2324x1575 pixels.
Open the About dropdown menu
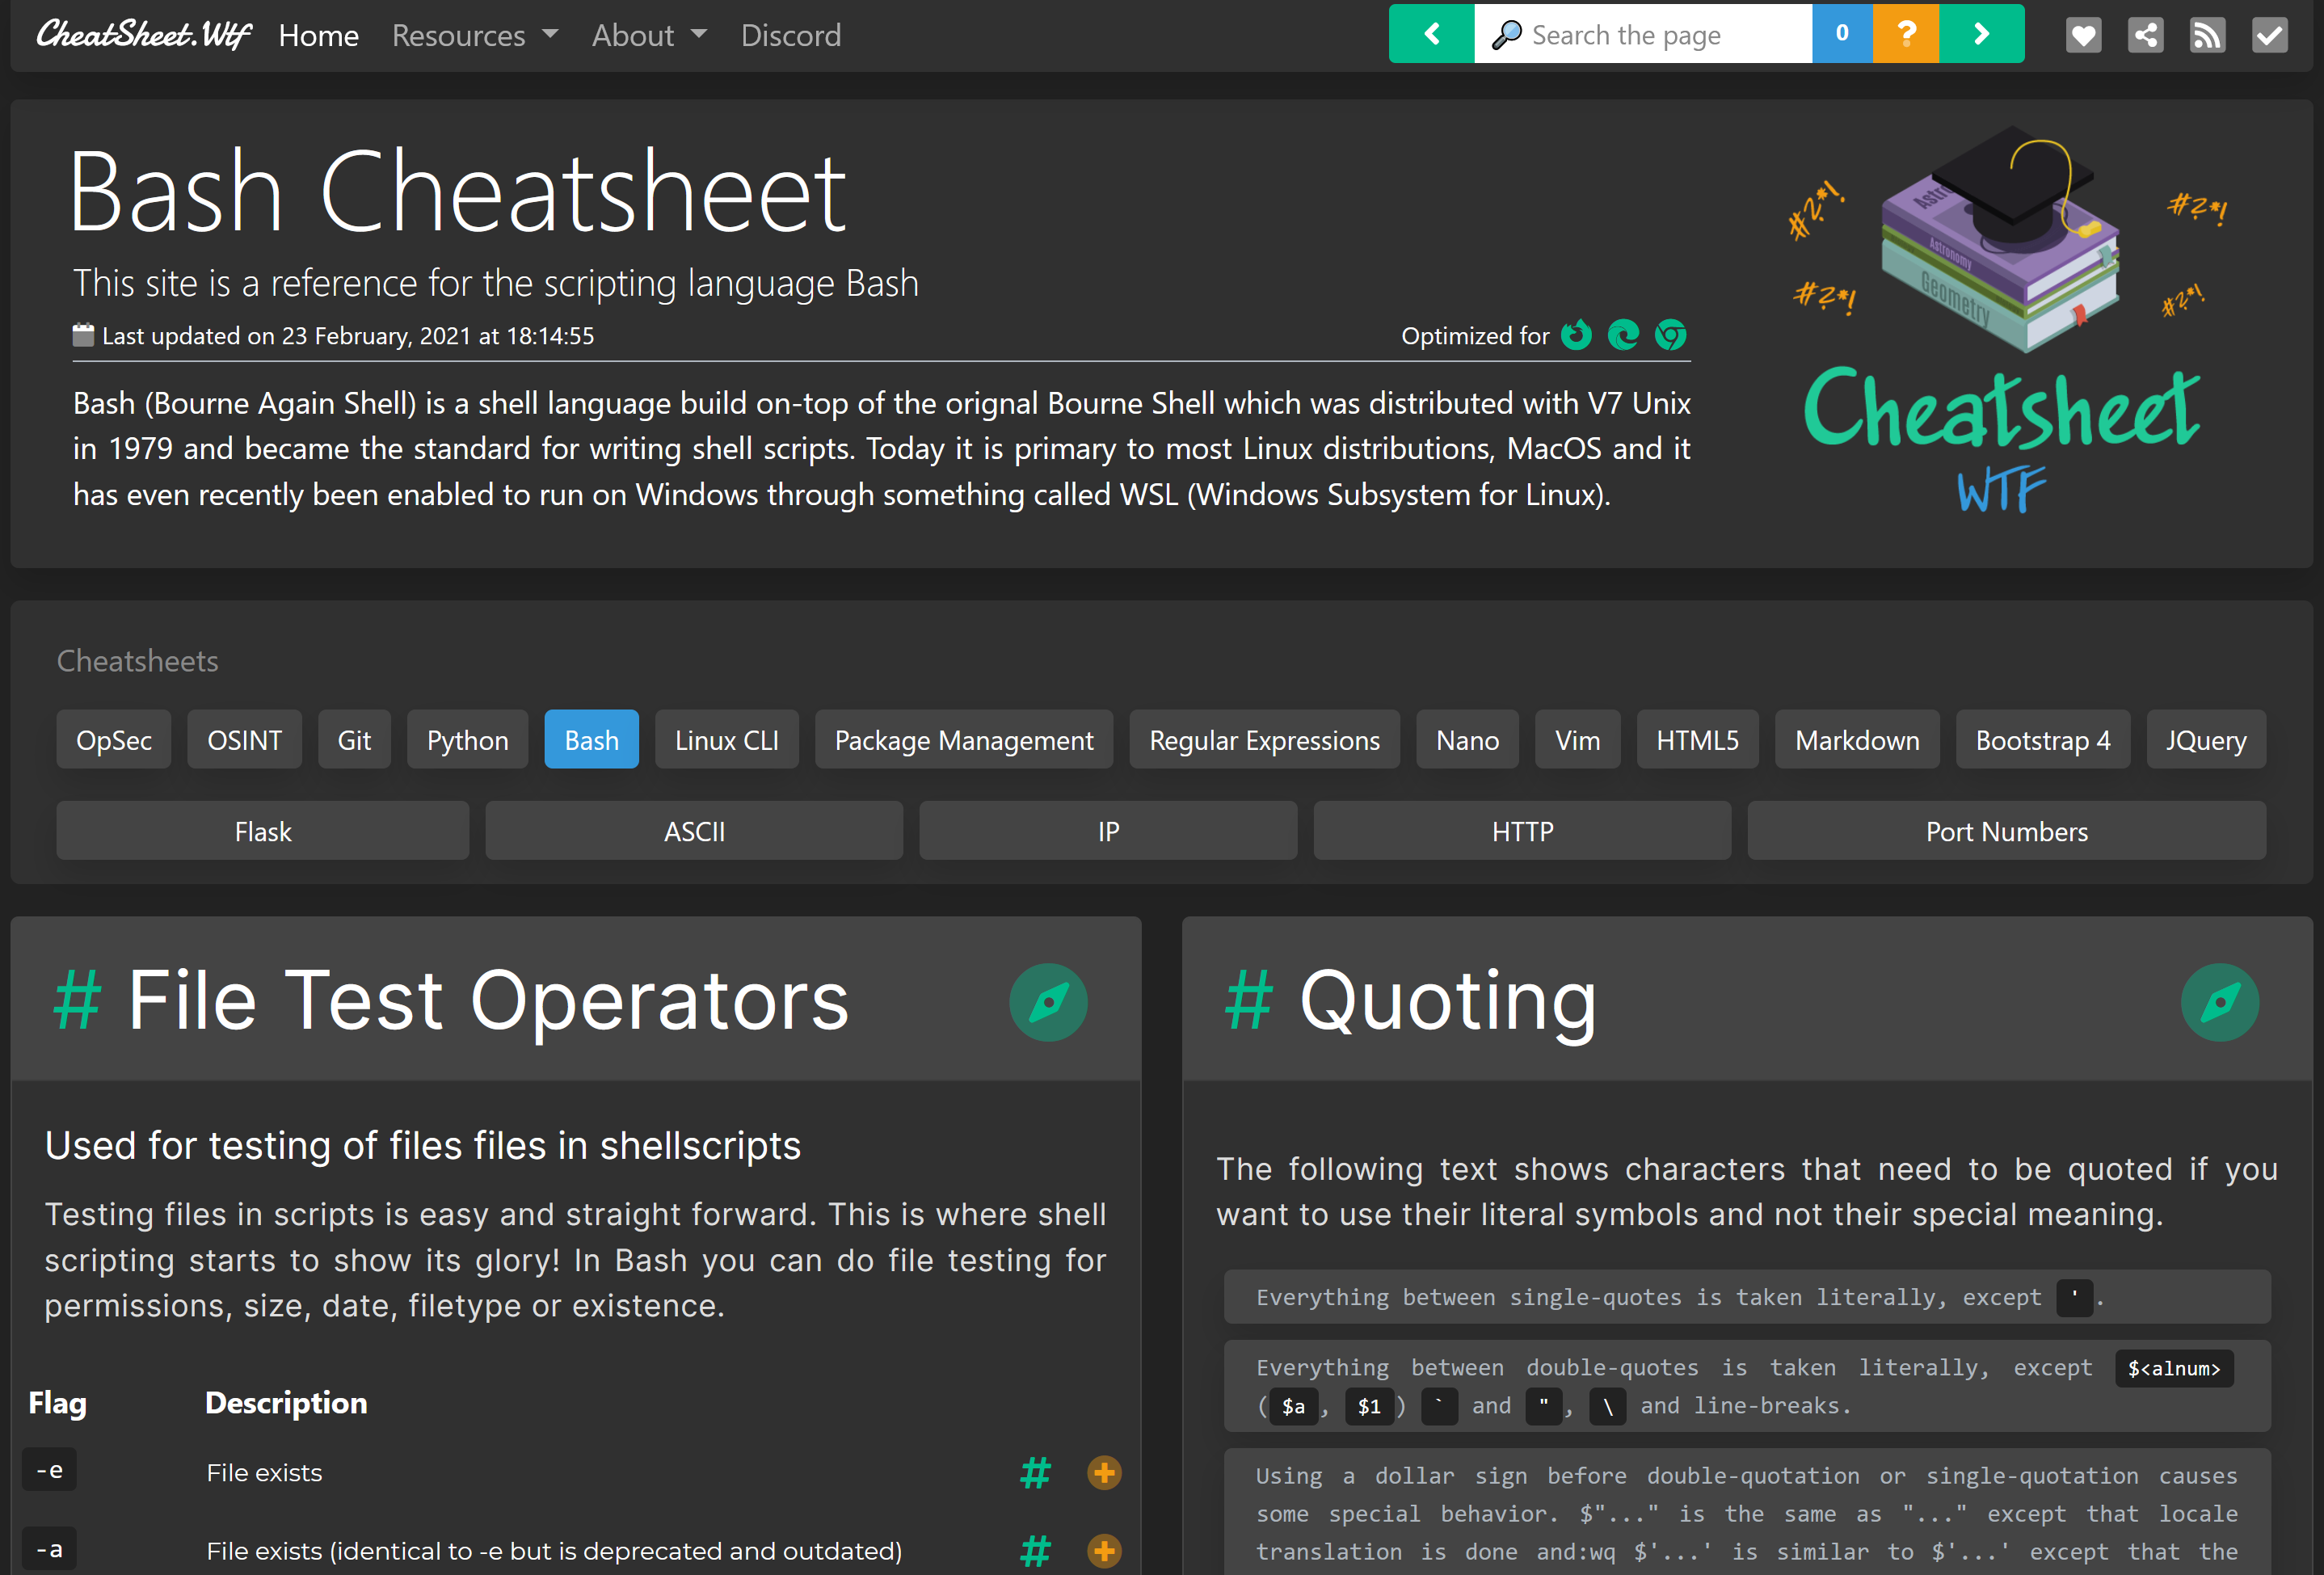(x=649, y=36)
